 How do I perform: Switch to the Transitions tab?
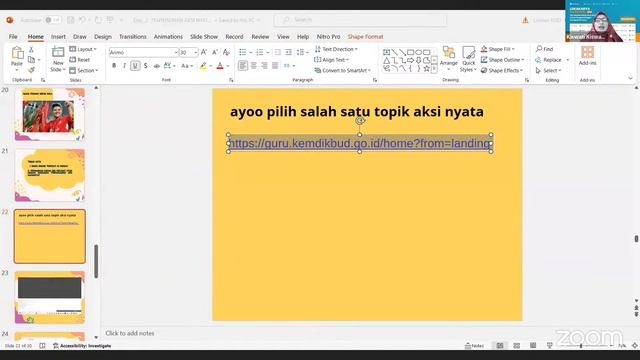132,37
